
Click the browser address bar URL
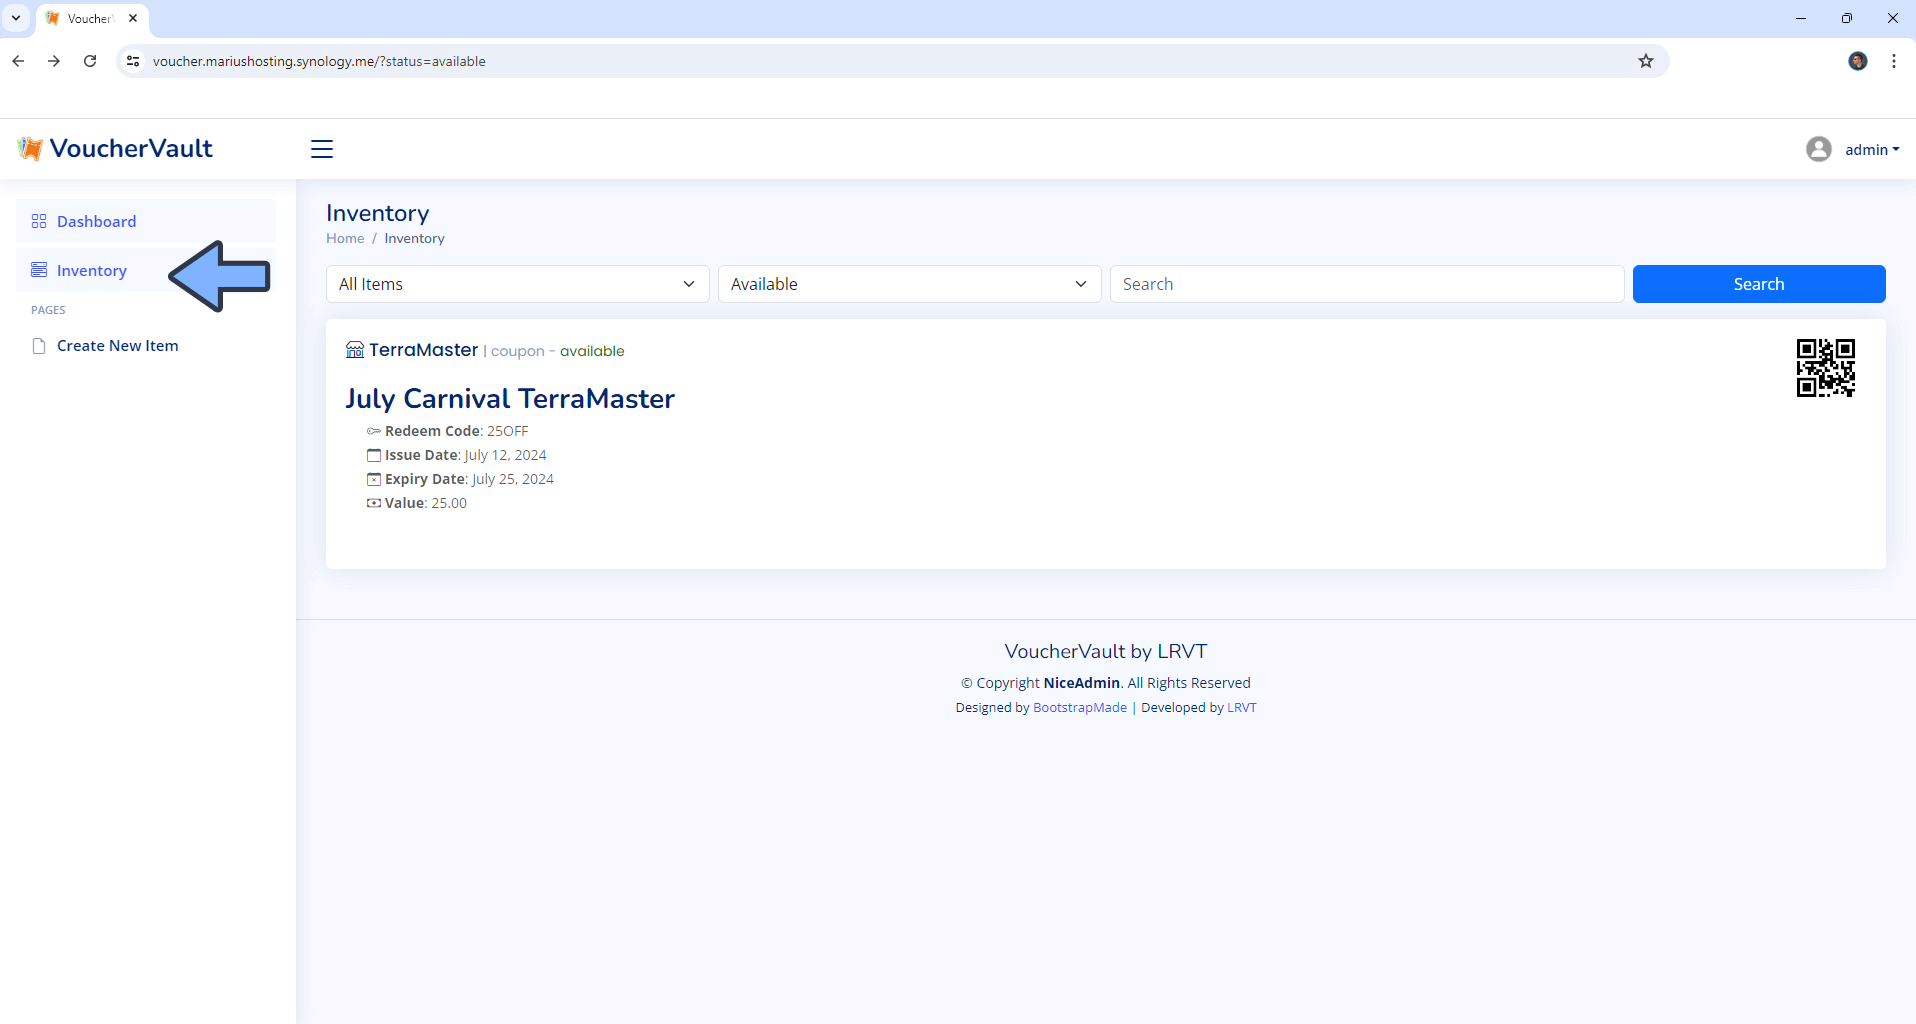(x=319, y=61)
